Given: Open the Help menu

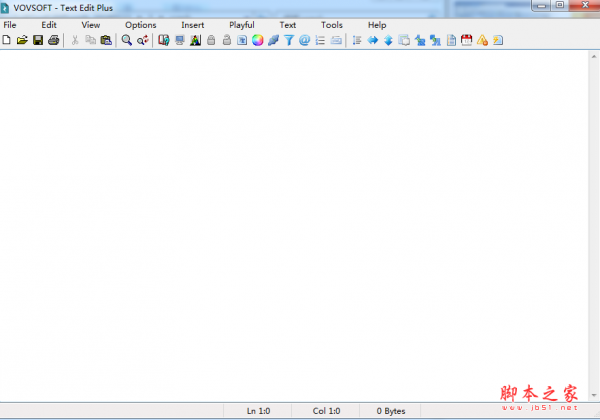Looking at the screenshot, I should pyautogui.click(x=377, y=25).
